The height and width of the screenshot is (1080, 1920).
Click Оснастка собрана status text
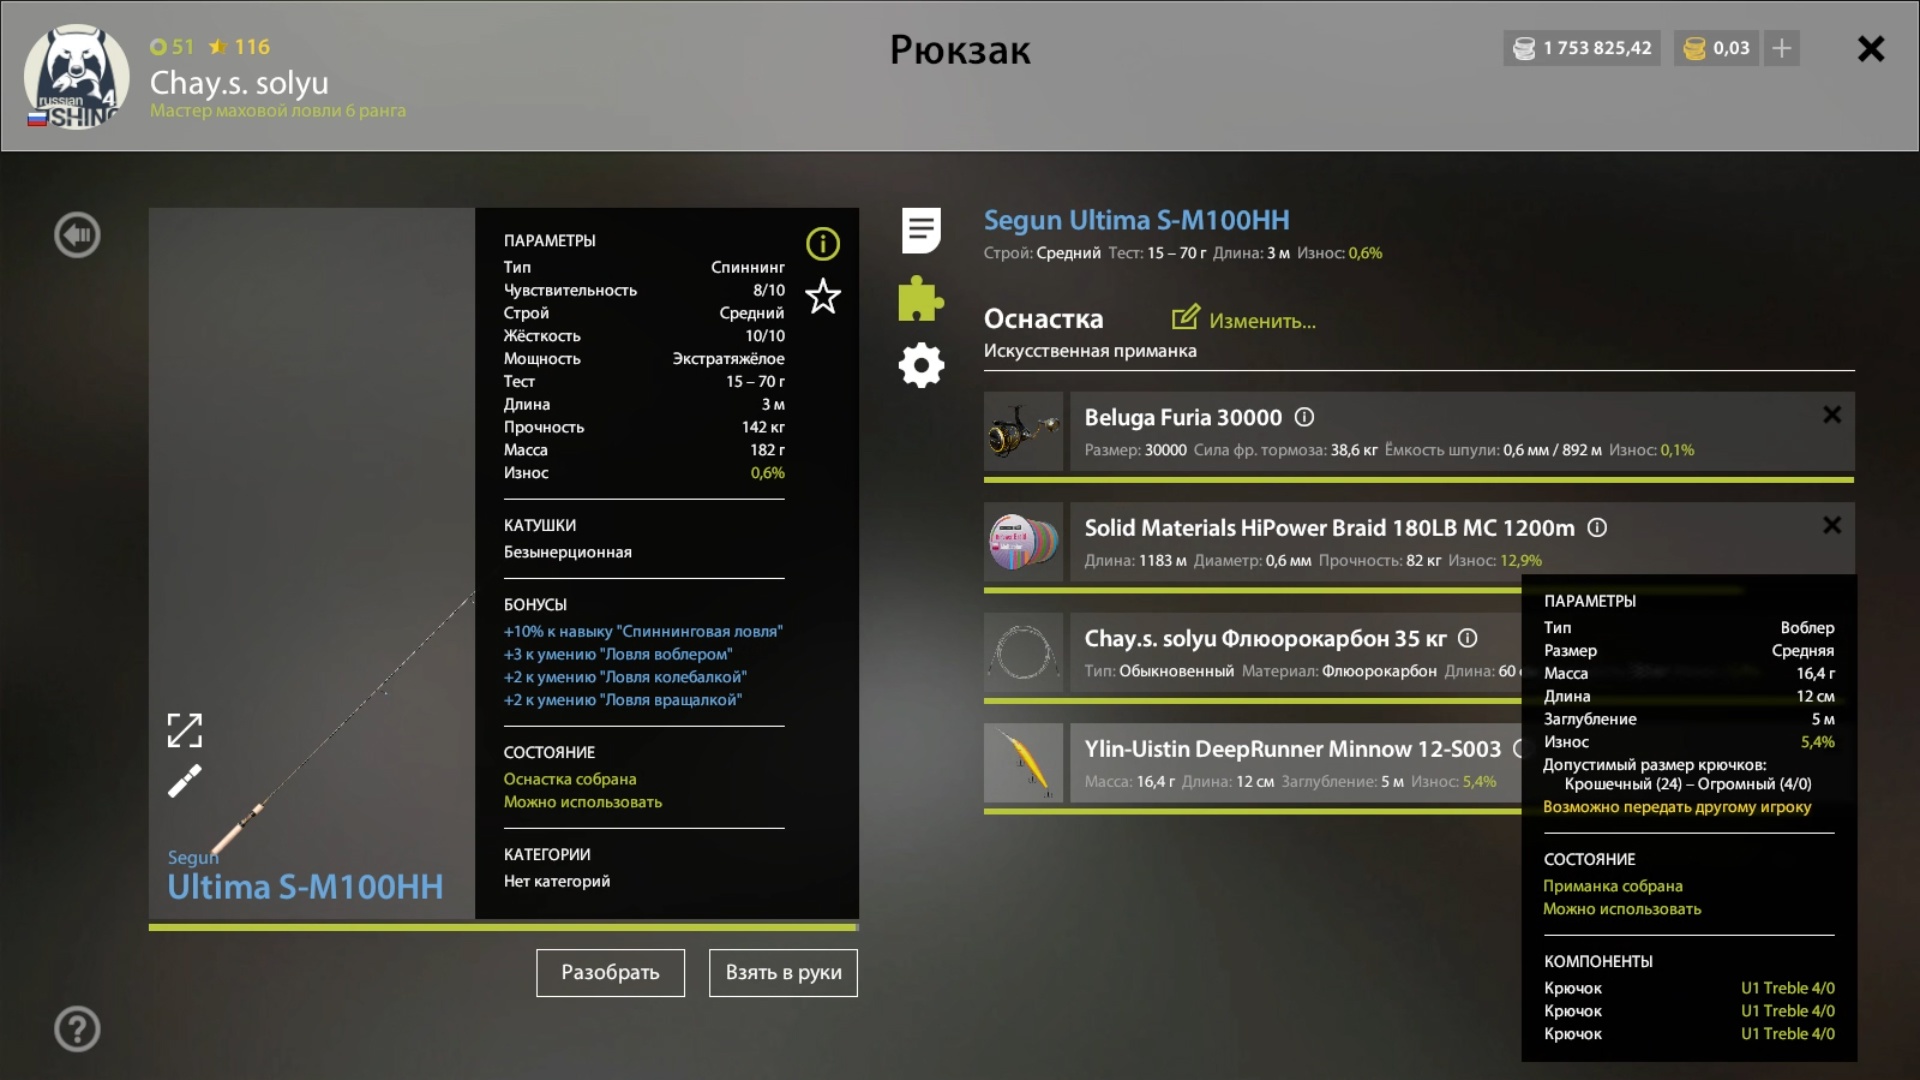[x=570, y=779]
